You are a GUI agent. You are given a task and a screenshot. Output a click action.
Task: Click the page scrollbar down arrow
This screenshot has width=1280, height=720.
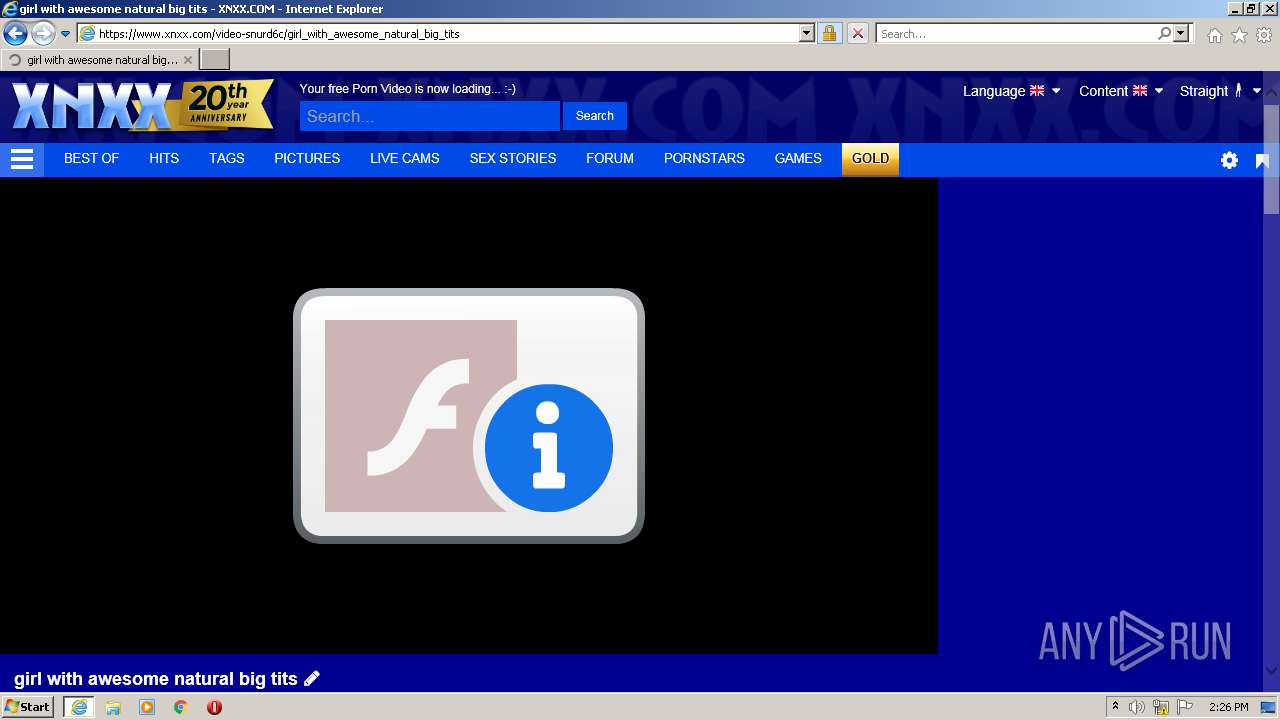point(1271,670)
